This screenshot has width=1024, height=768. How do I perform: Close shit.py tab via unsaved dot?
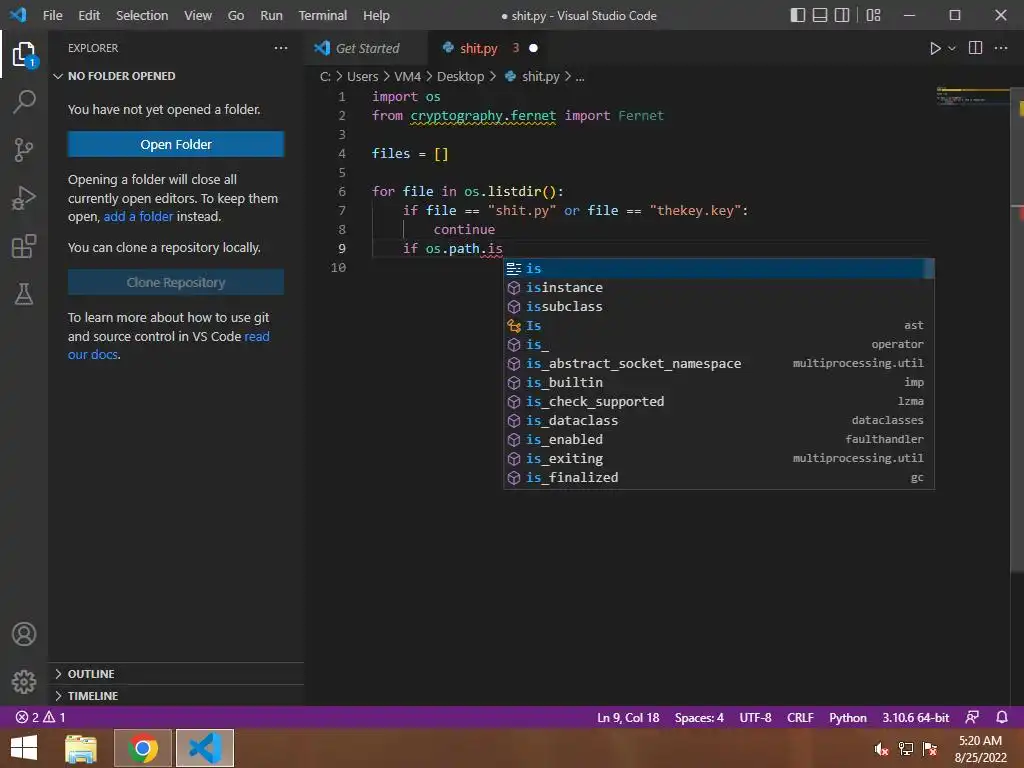[533, 48]
